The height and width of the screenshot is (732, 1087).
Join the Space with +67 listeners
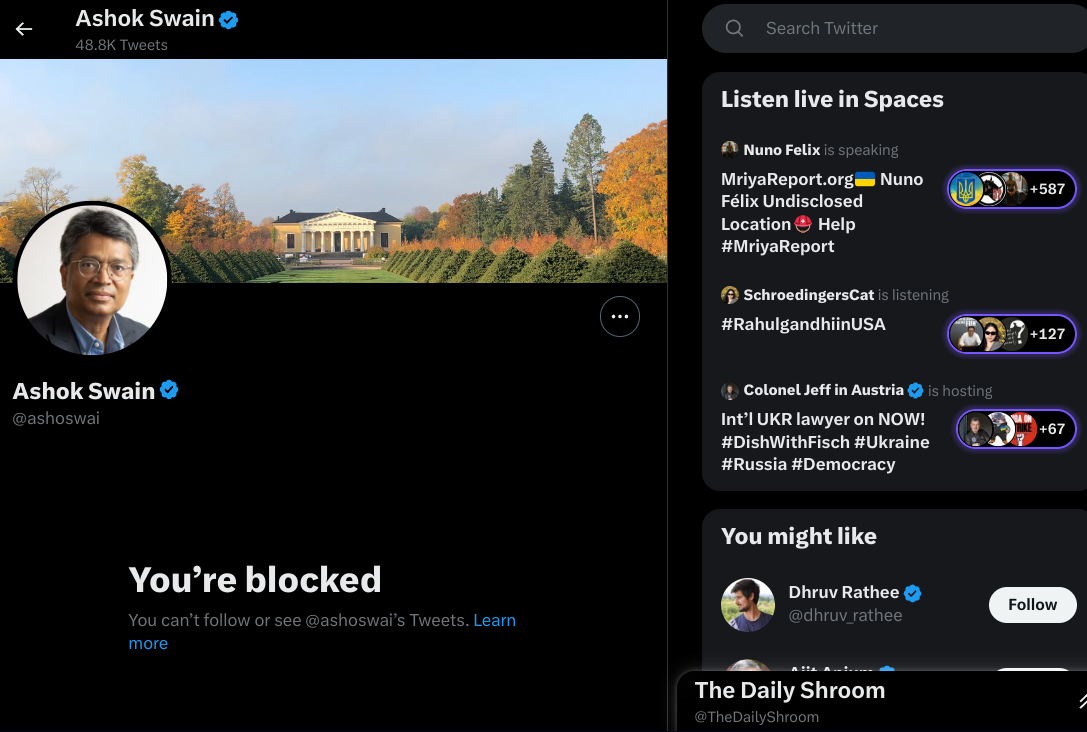1015,429
